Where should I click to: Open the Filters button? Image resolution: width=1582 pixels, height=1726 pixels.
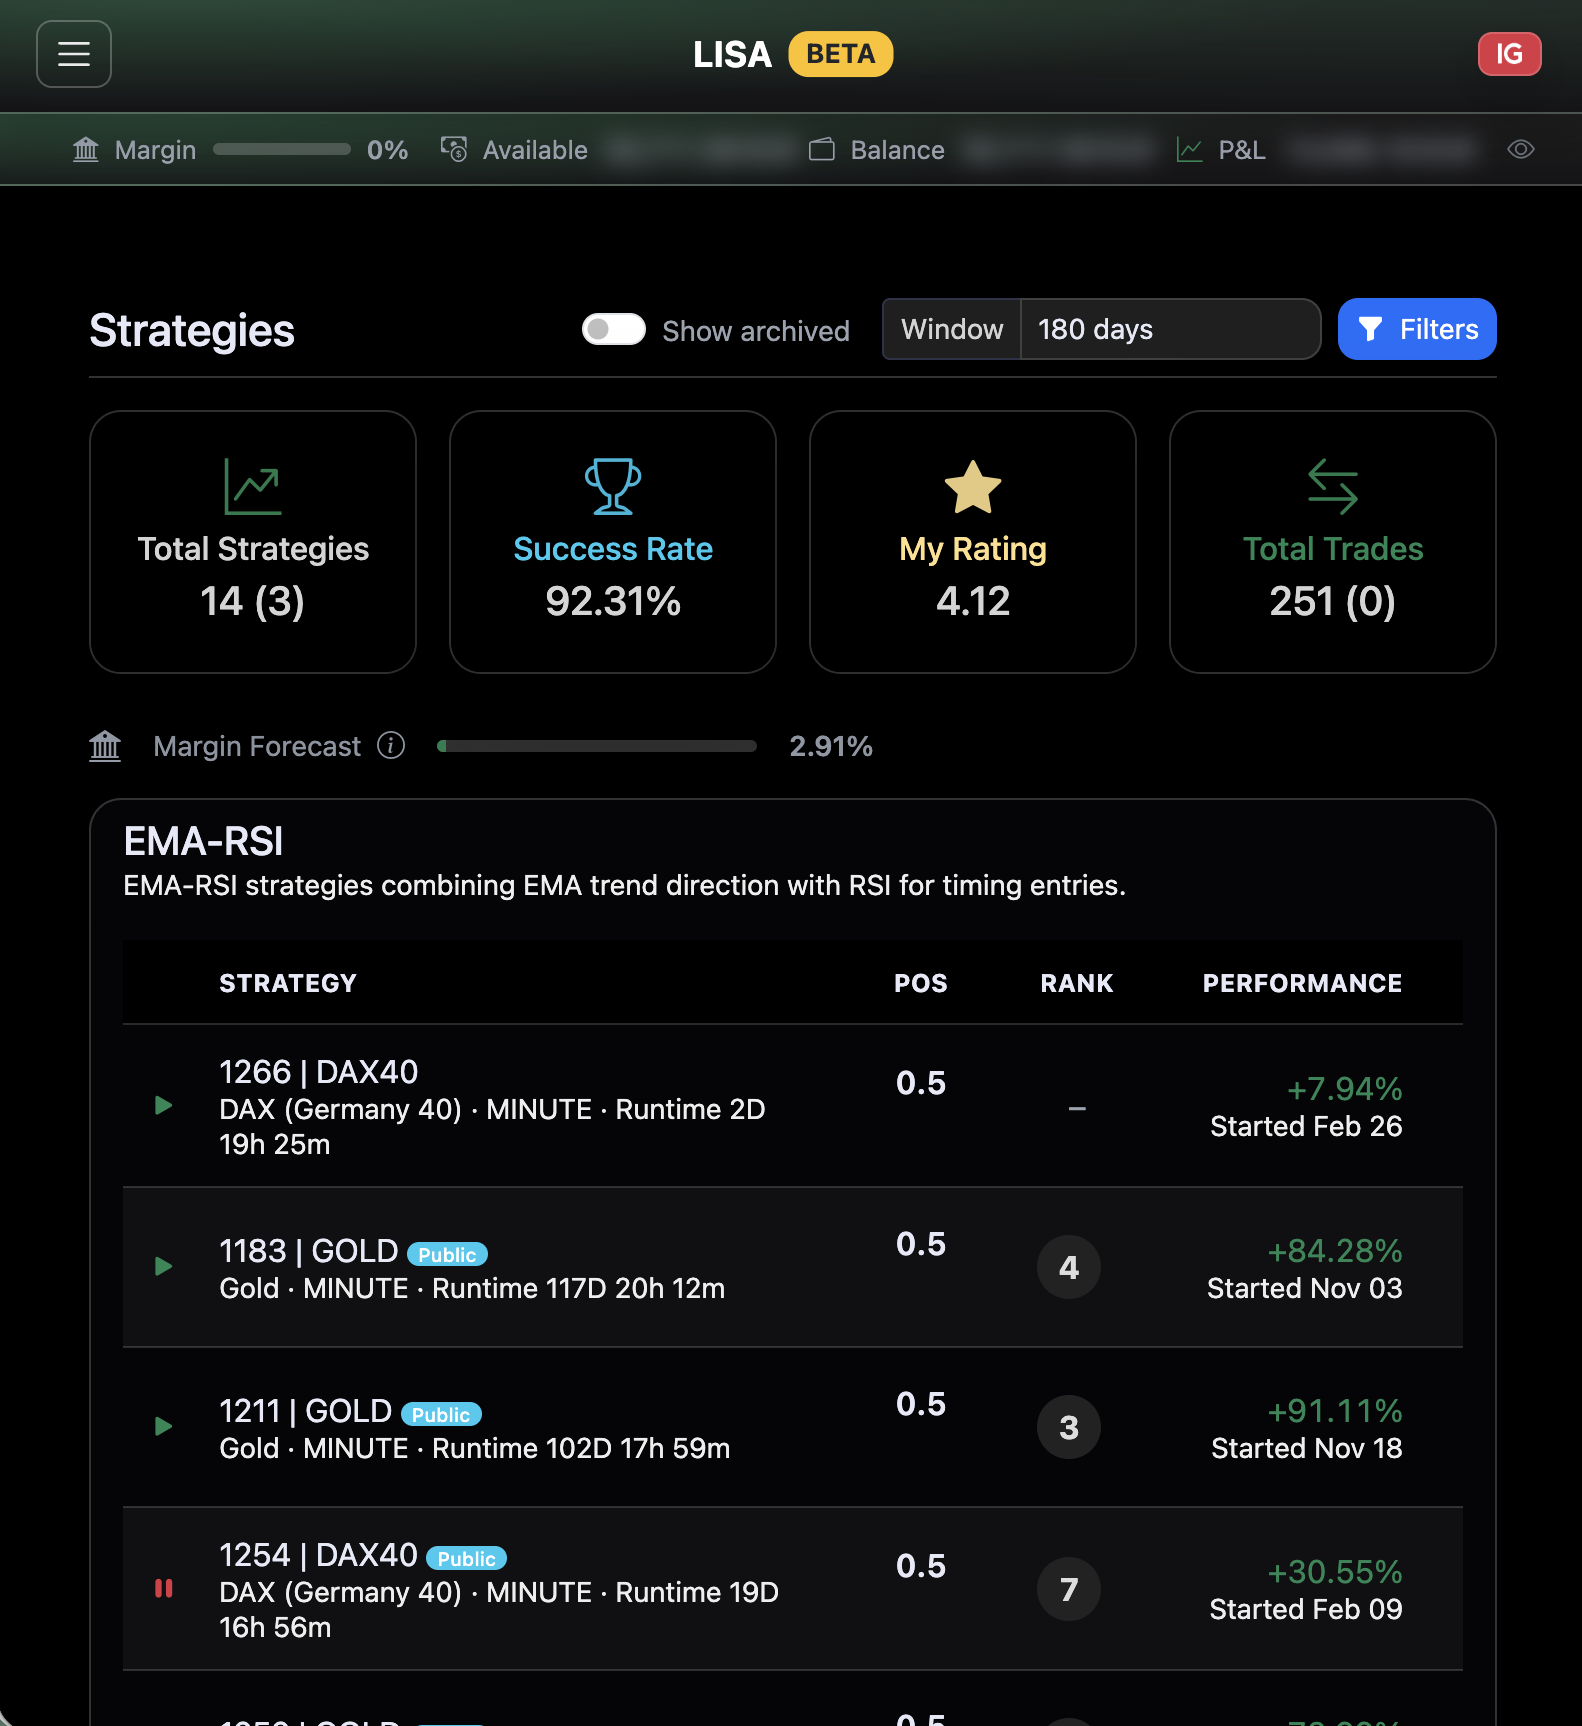tap(1417, 329)
